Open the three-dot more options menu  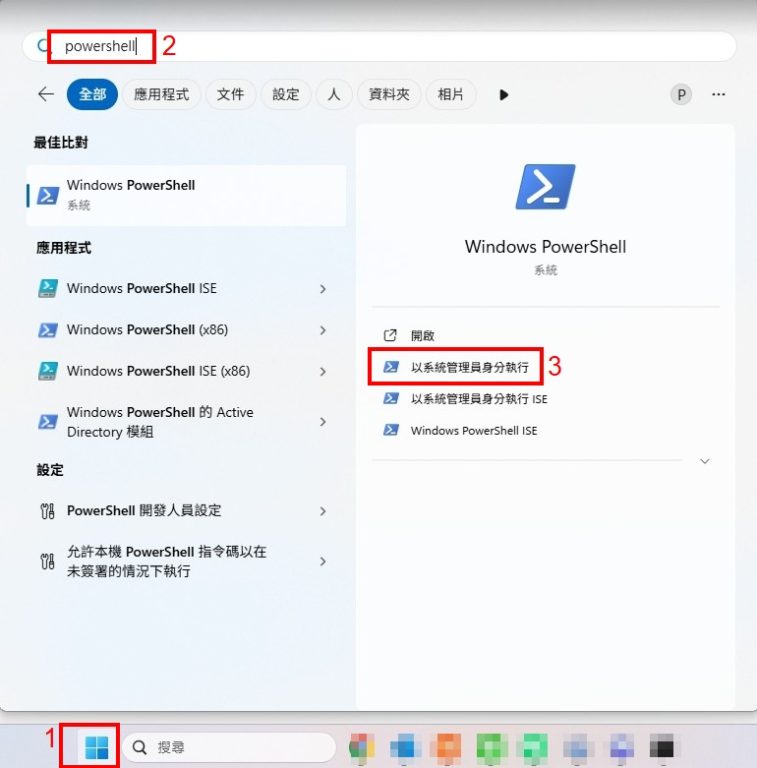click(x=718, y=94)
